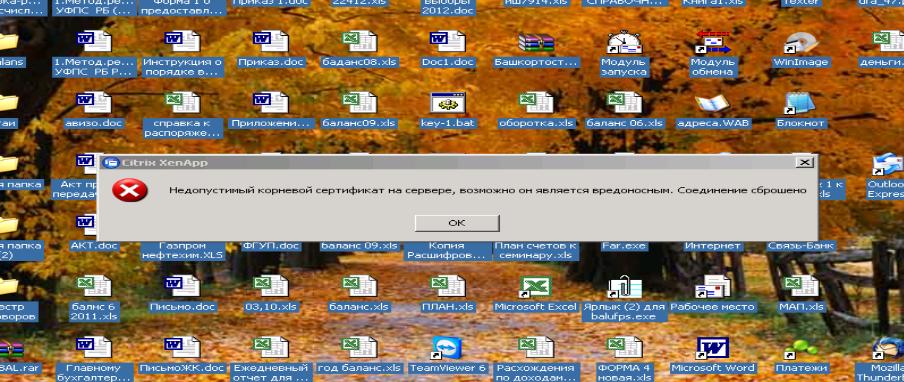The image size is (904, 382).
Task: Select the ПЛАН.xls Excel file icon
Action: pyautogui.click(x=447, y=286)
